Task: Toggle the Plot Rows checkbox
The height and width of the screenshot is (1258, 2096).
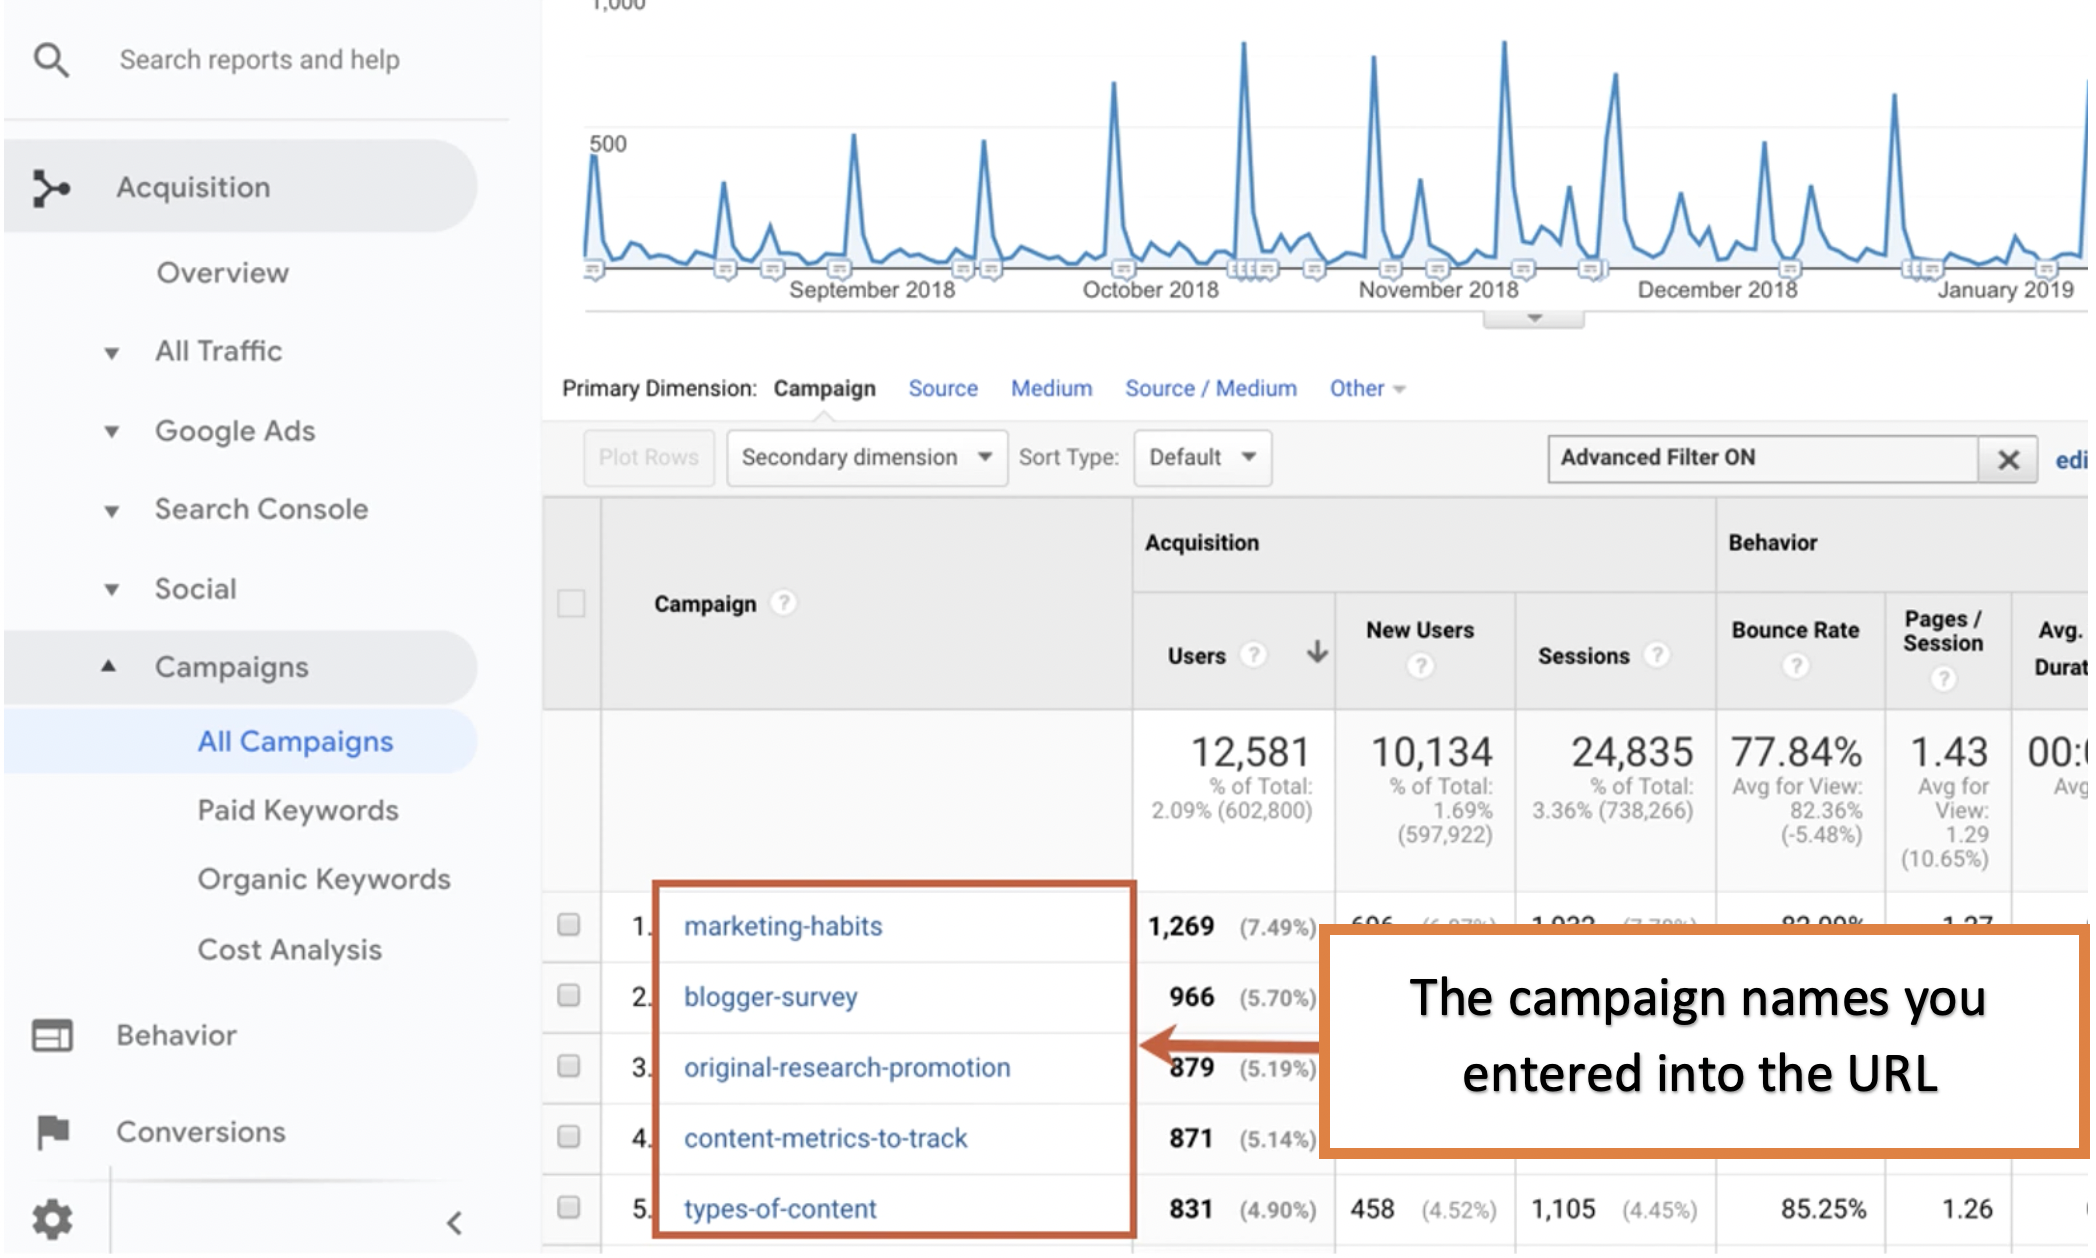Action: pyautogui.click(x=642, y=458)
